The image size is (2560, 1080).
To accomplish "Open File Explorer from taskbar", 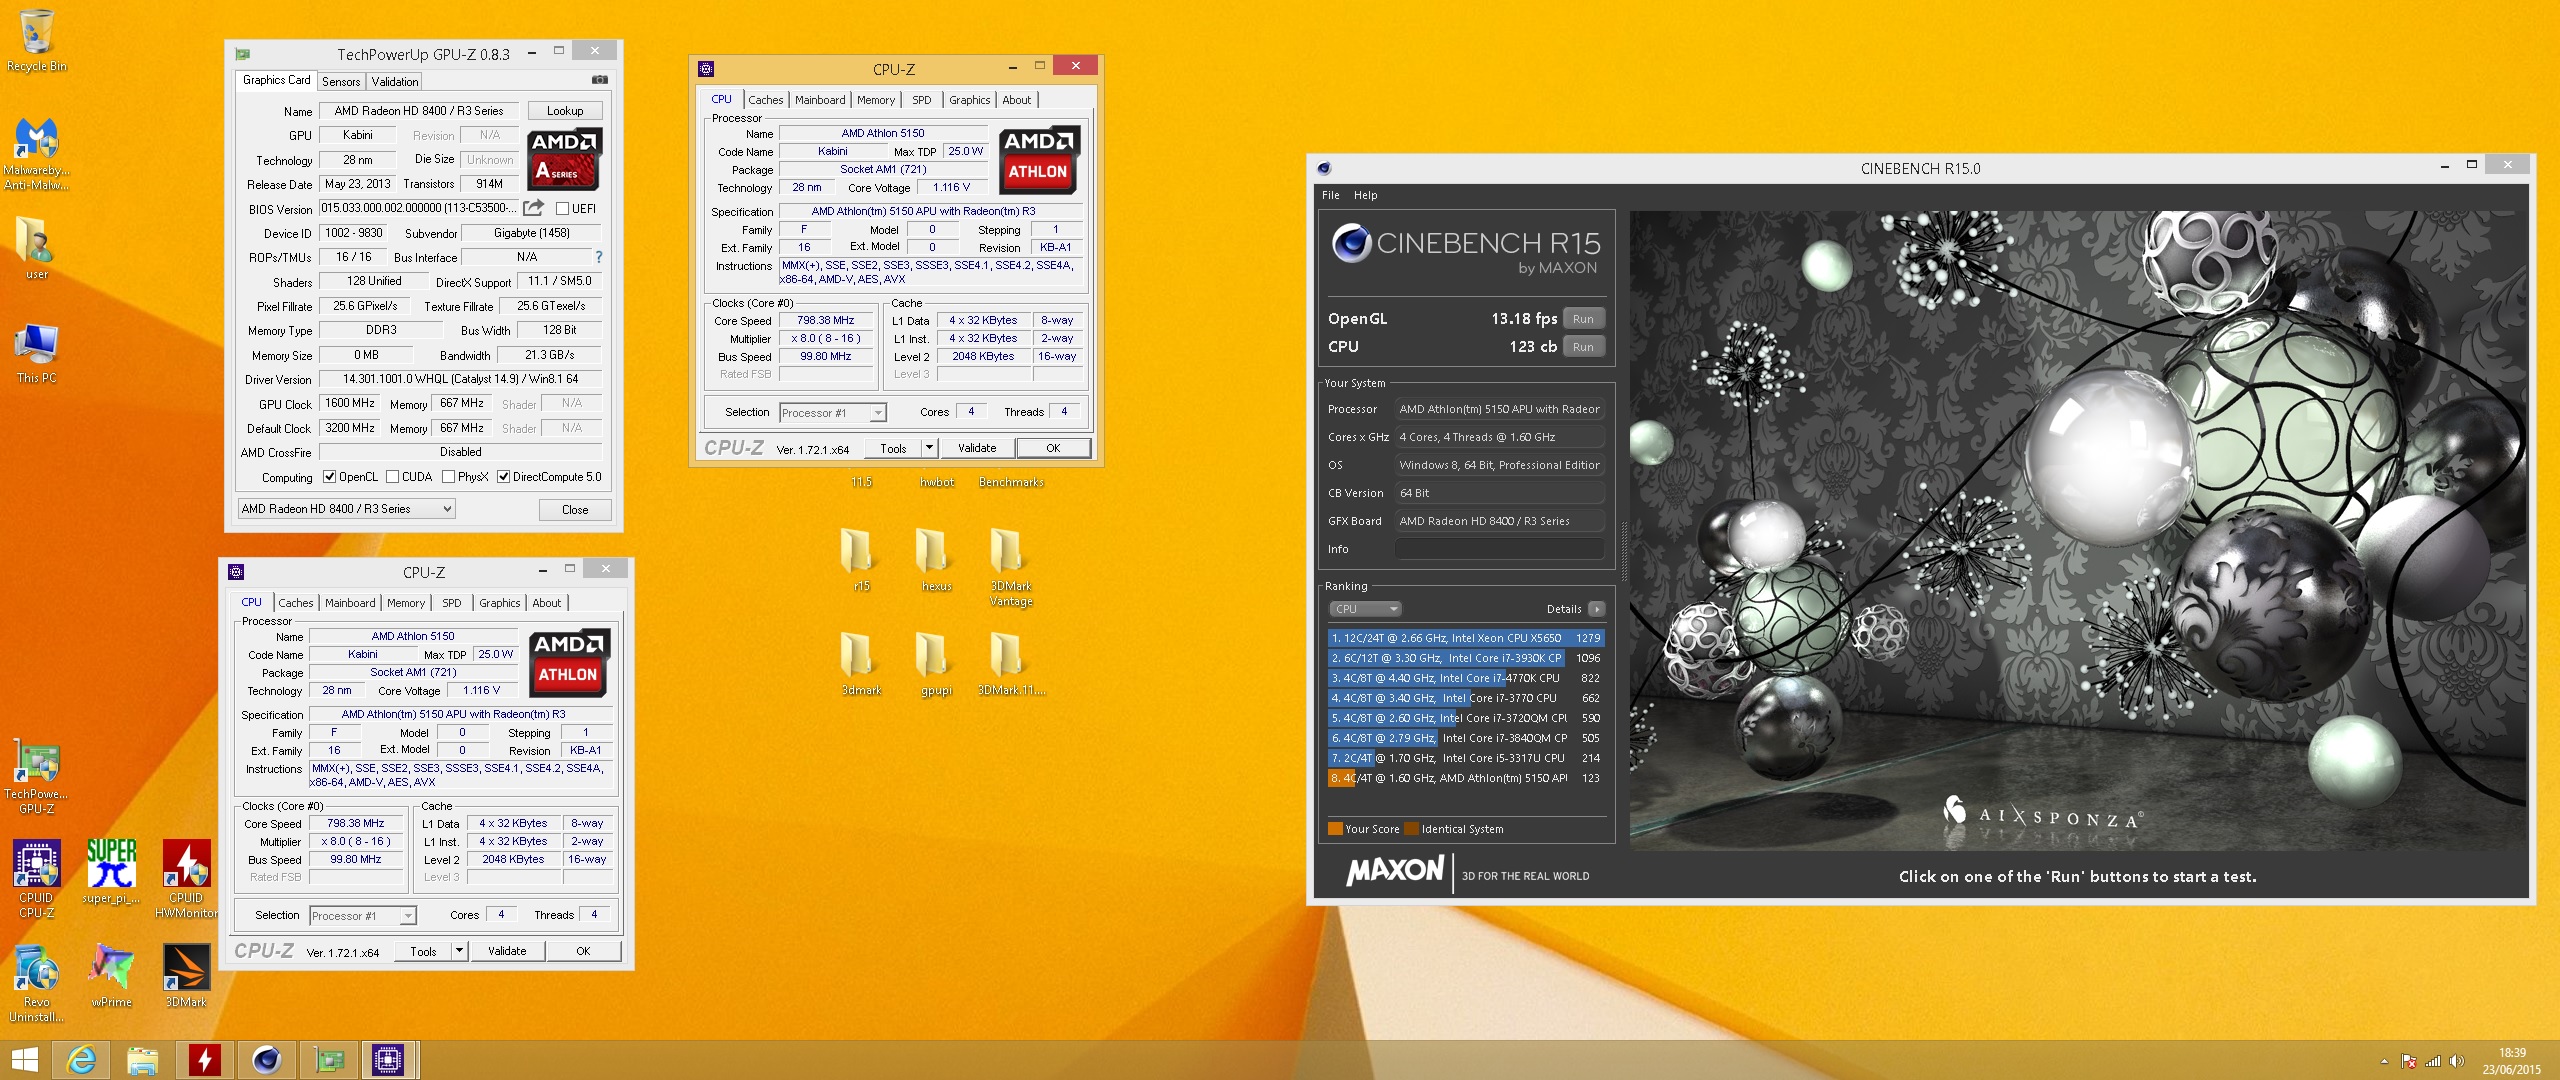I will coord(143,1060).
